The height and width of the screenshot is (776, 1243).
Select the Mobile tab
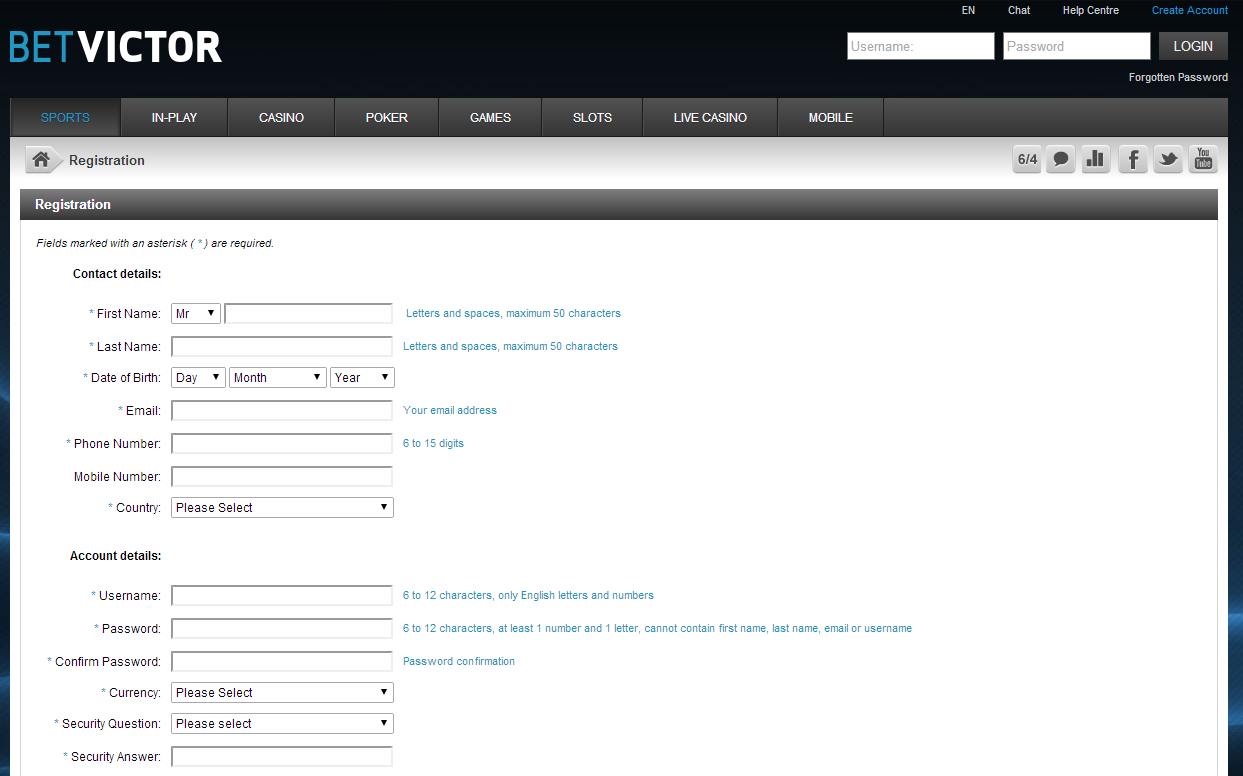[831, 118]
